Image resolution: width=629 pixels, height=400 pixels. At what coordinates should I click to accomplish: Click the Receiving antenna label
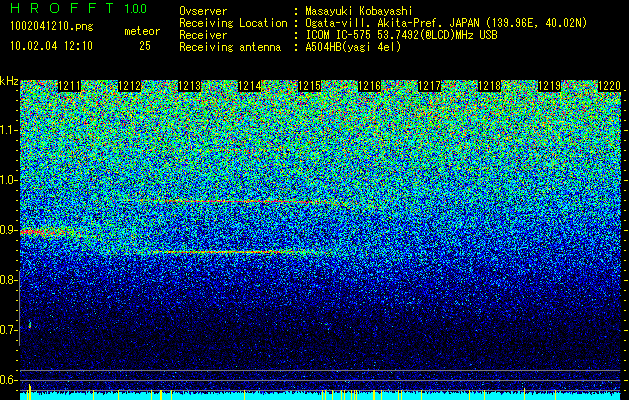pos(230,47)
